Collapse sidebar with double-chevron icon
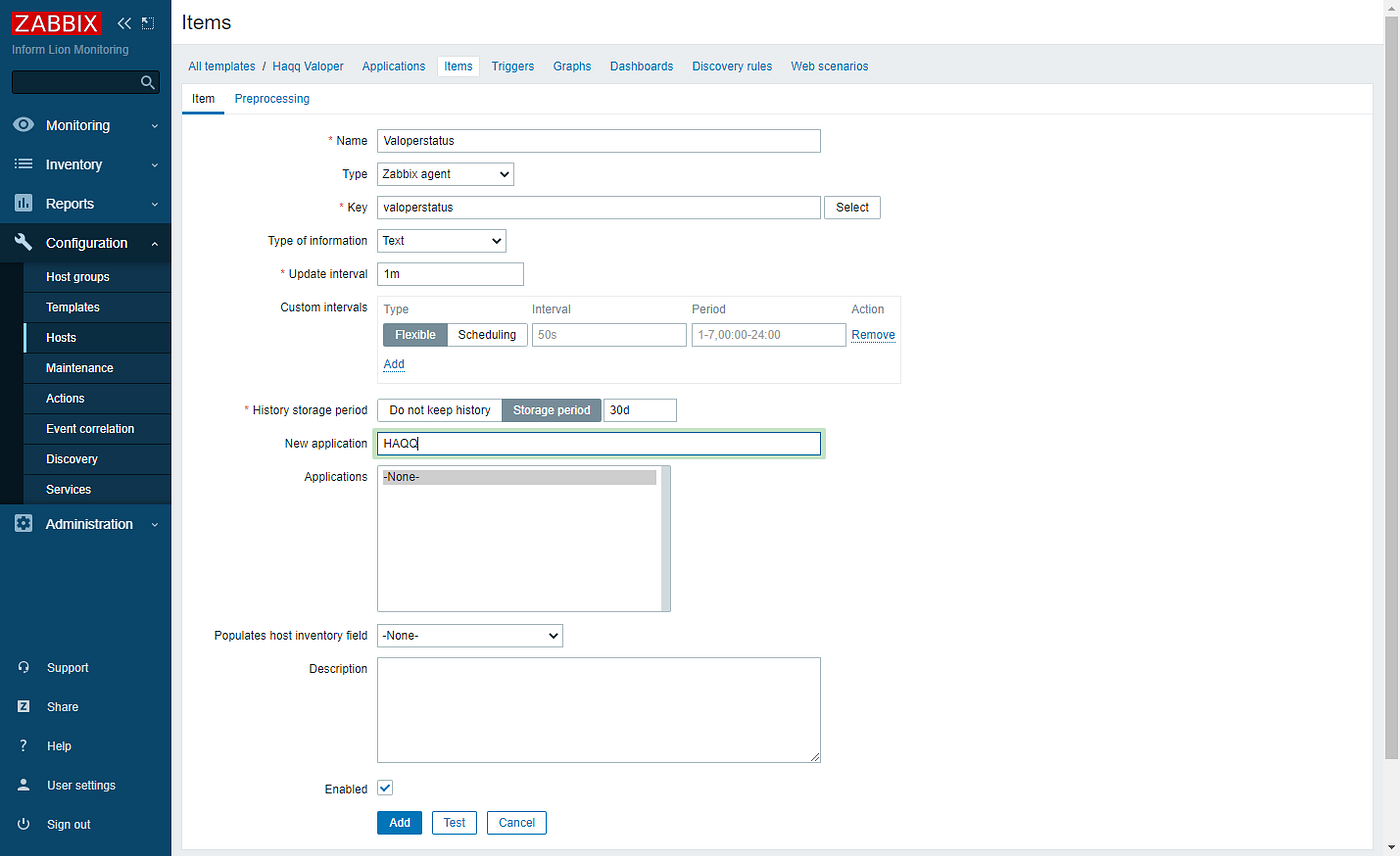This screenshot has height=856, width=1400. tap(125, 23)
